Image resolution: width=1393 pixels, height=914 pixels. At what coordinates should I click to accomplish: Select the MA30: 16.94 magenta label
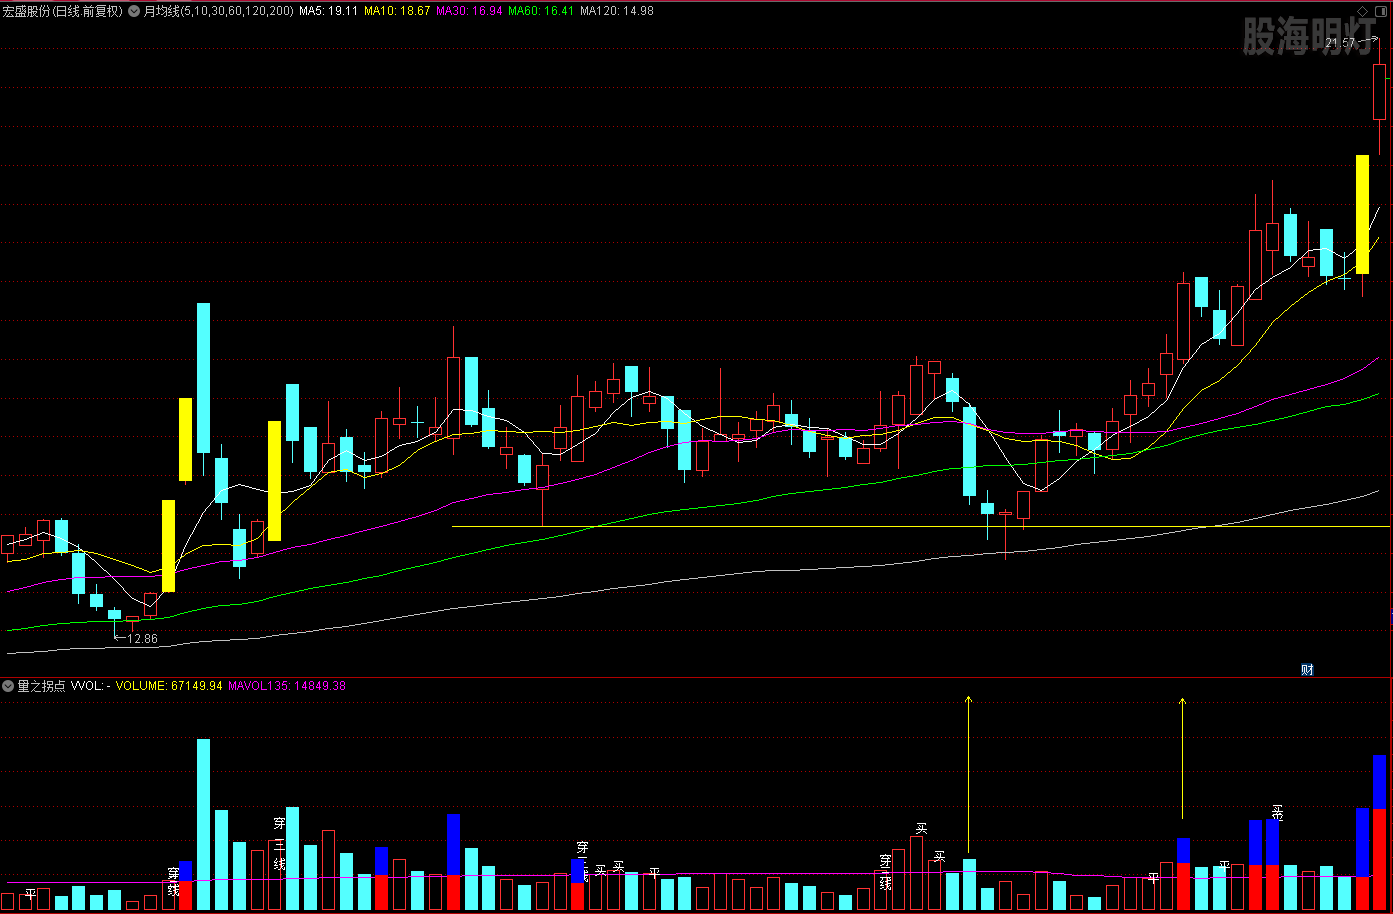pyautogui.click(x=469, y=11)
